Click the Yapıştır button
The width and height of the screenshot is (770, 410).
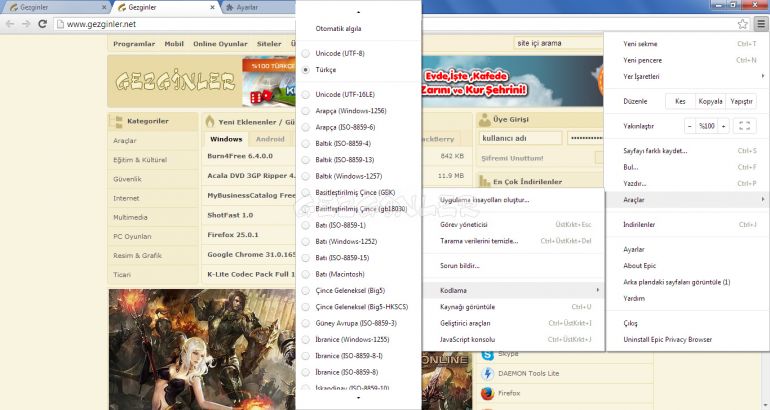click(x=741, y=101)
